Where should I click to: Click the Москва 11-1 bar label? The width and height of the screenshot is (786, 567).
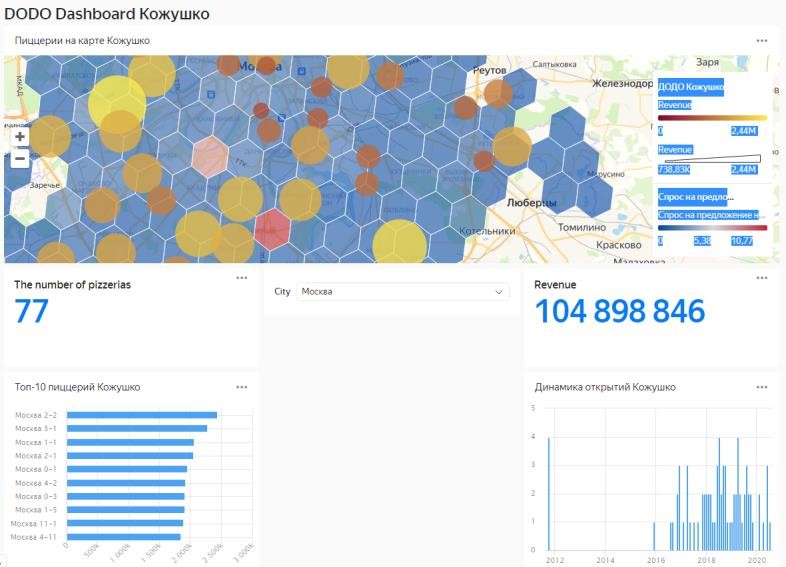pos(34,523)
